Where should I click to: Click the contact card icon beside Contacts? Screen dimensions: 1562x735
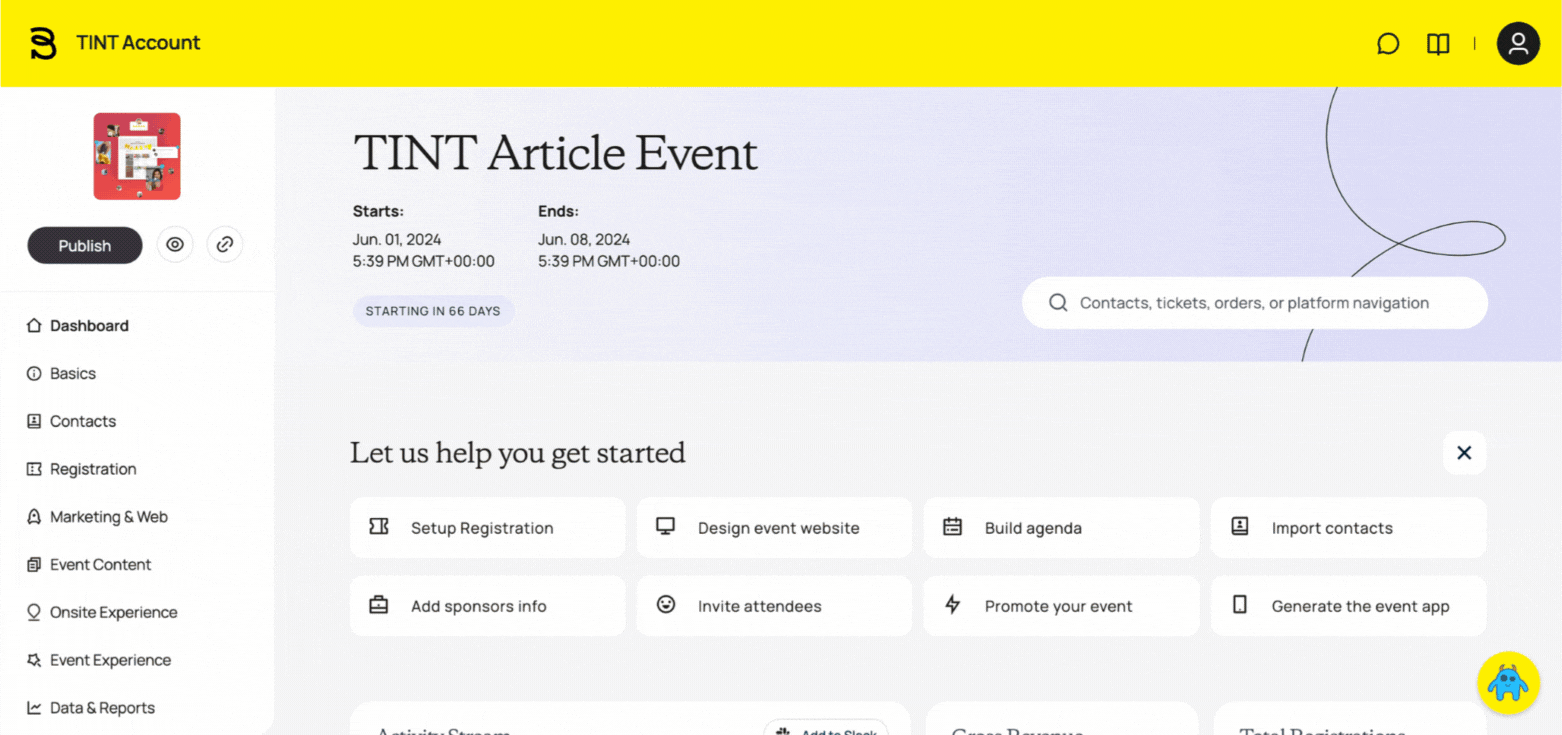(34, 421)
